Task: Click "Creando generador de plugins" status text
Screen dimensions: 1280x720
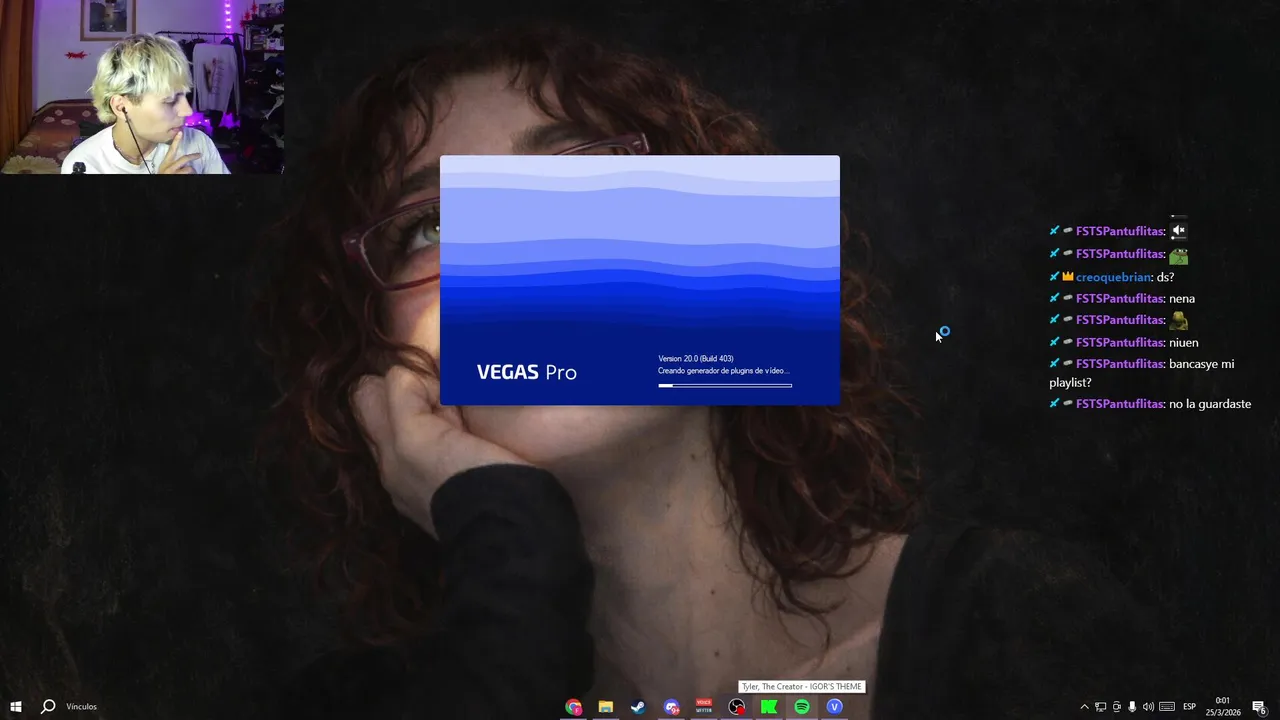Action: coord(724,371)
